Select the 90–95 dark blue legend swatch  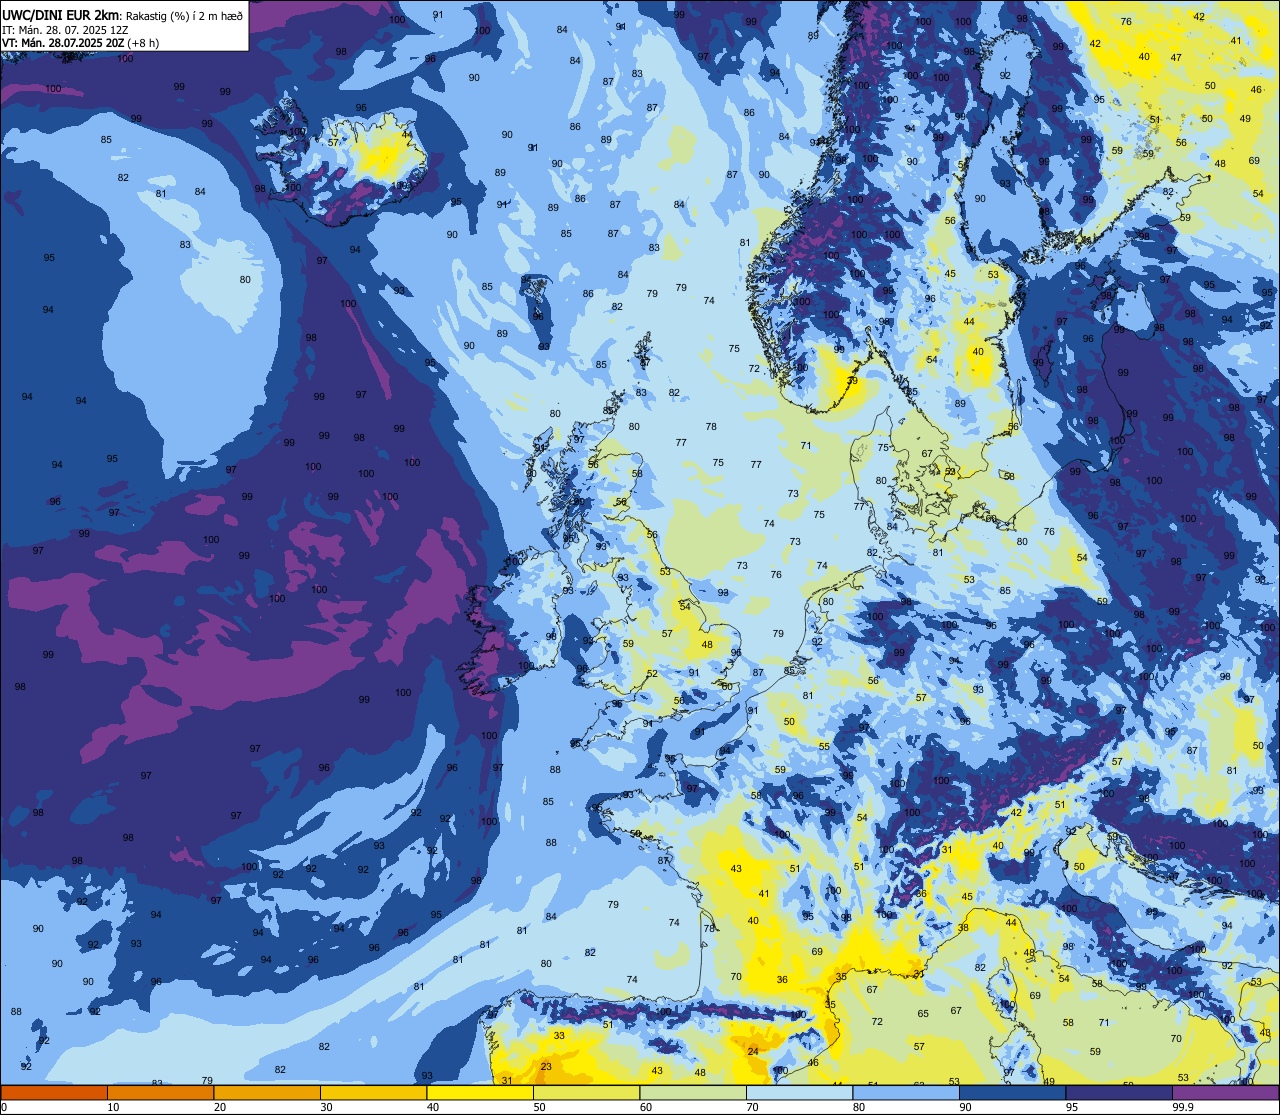[1012, 1092]
